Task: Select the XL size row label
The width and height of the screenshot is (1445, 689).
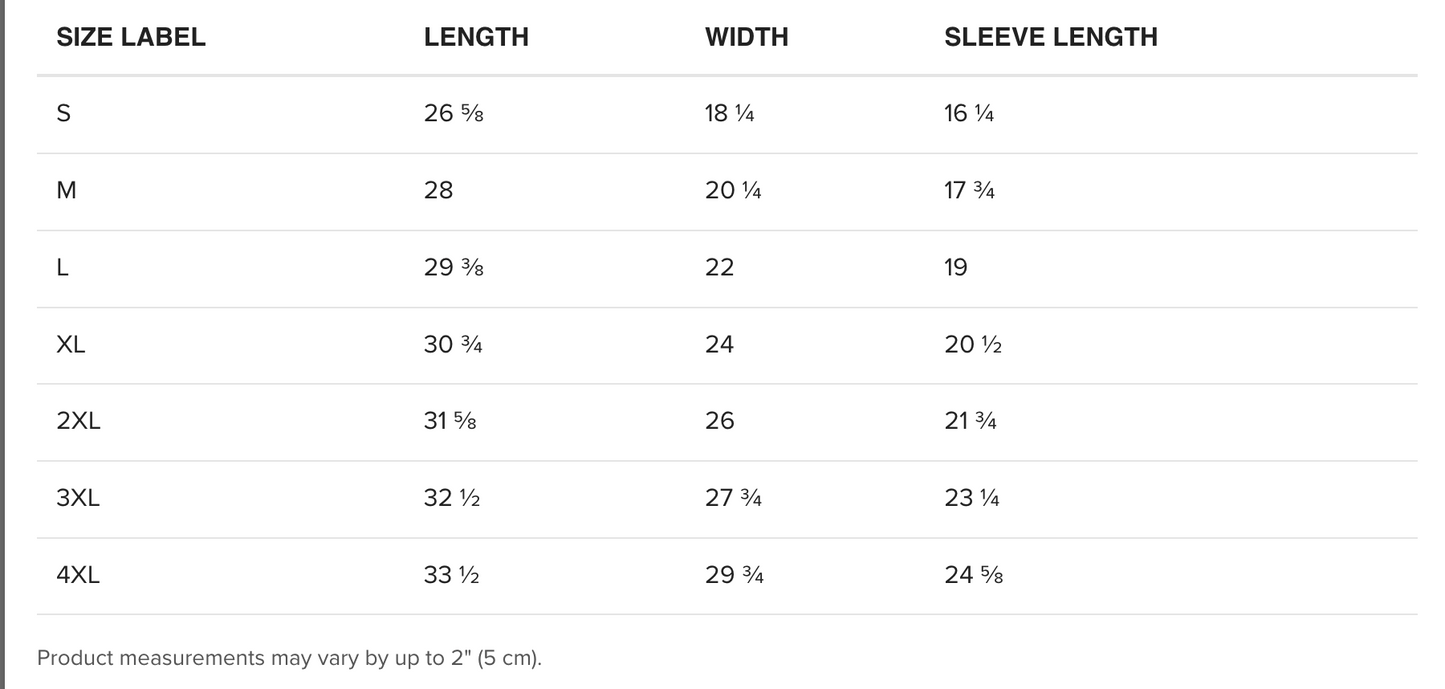Action: coord(71,345)
